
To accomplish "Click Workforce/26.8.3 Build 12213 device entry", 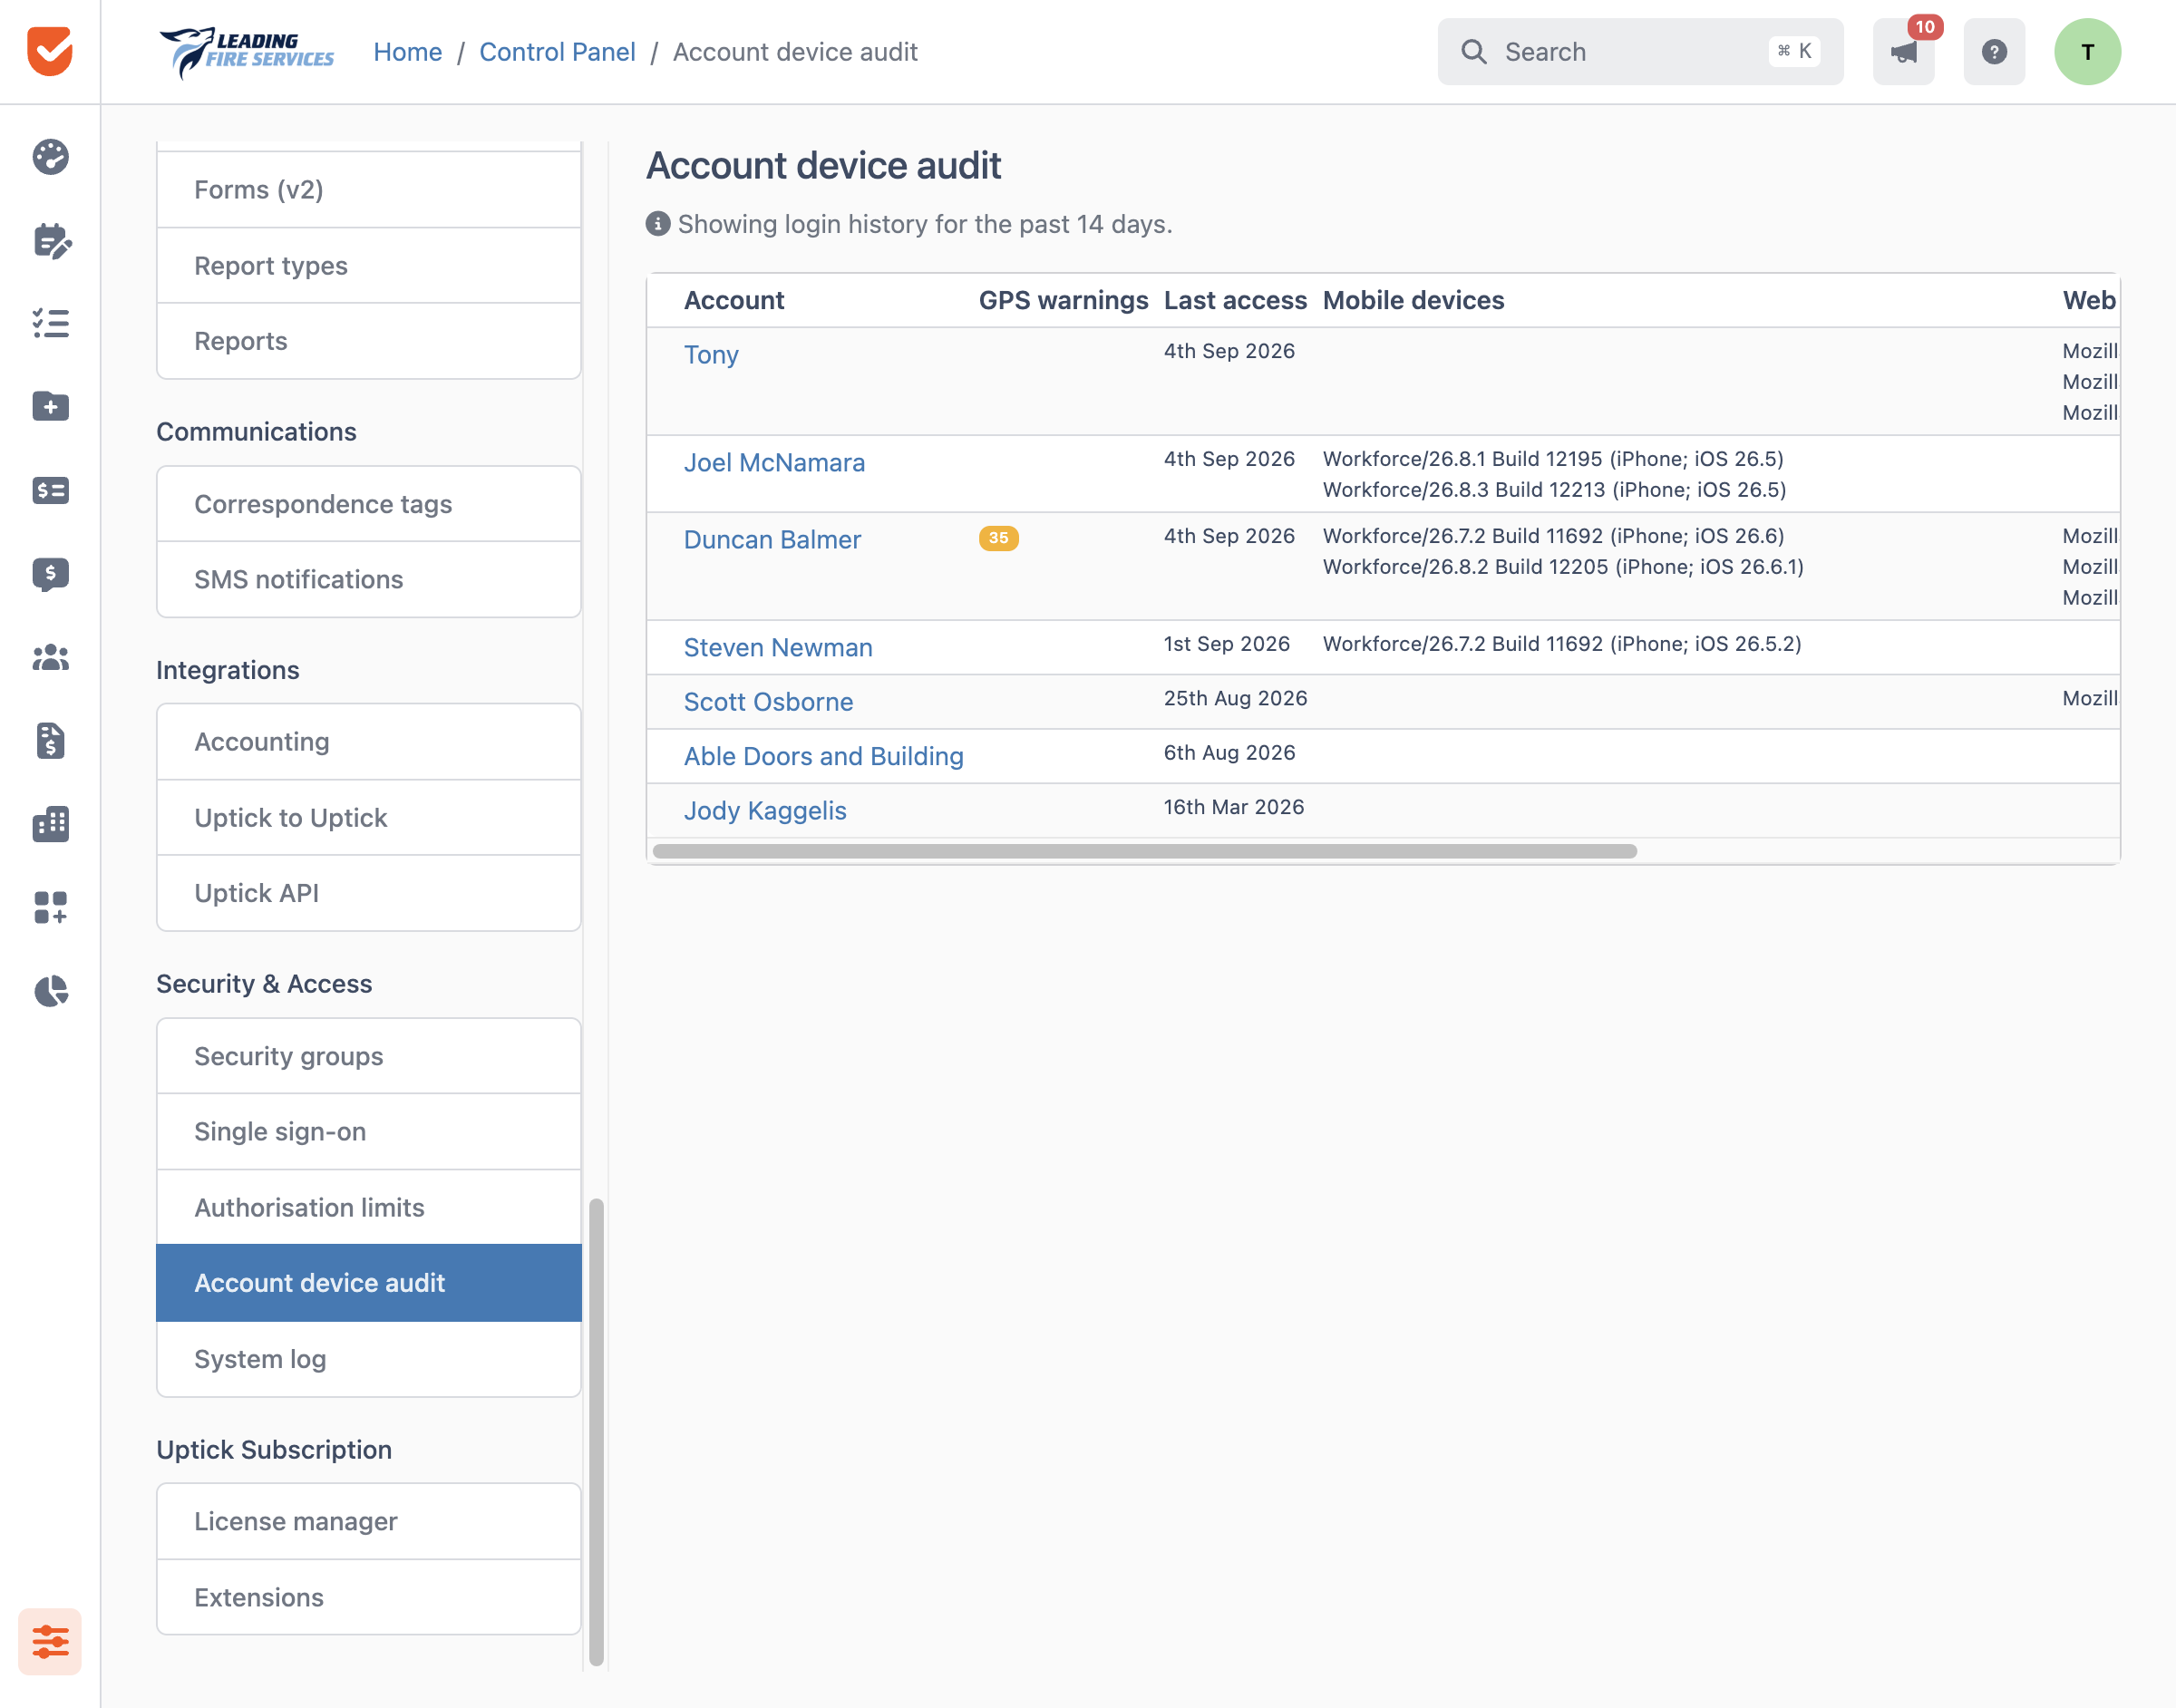I will [1554, 490].
